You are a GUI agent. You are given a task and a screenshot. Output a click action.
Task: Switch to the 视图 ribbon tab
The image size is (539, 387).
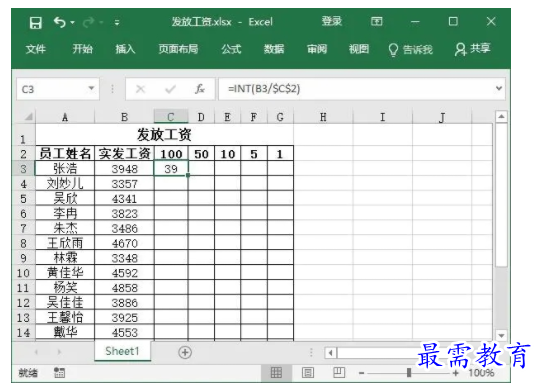click(359, 49)
